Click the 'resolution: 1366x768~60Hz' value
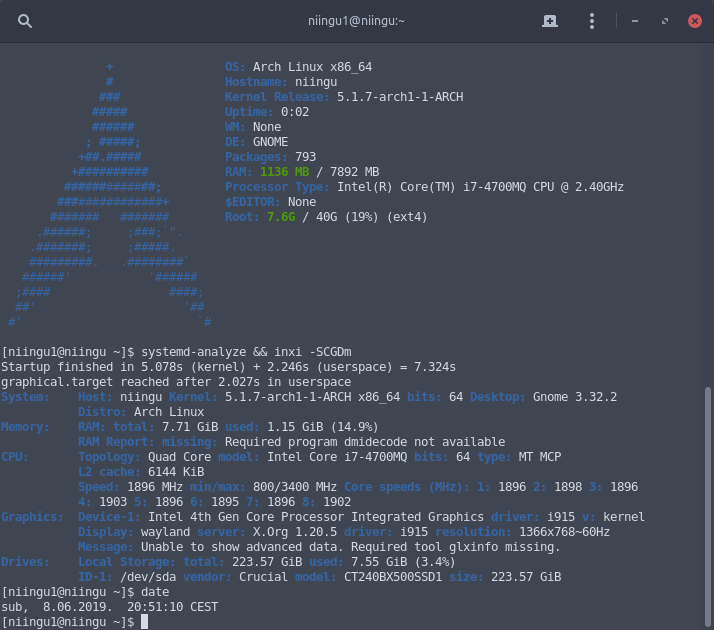The width and height of the screenshot is (714, 630). [522, 532]
